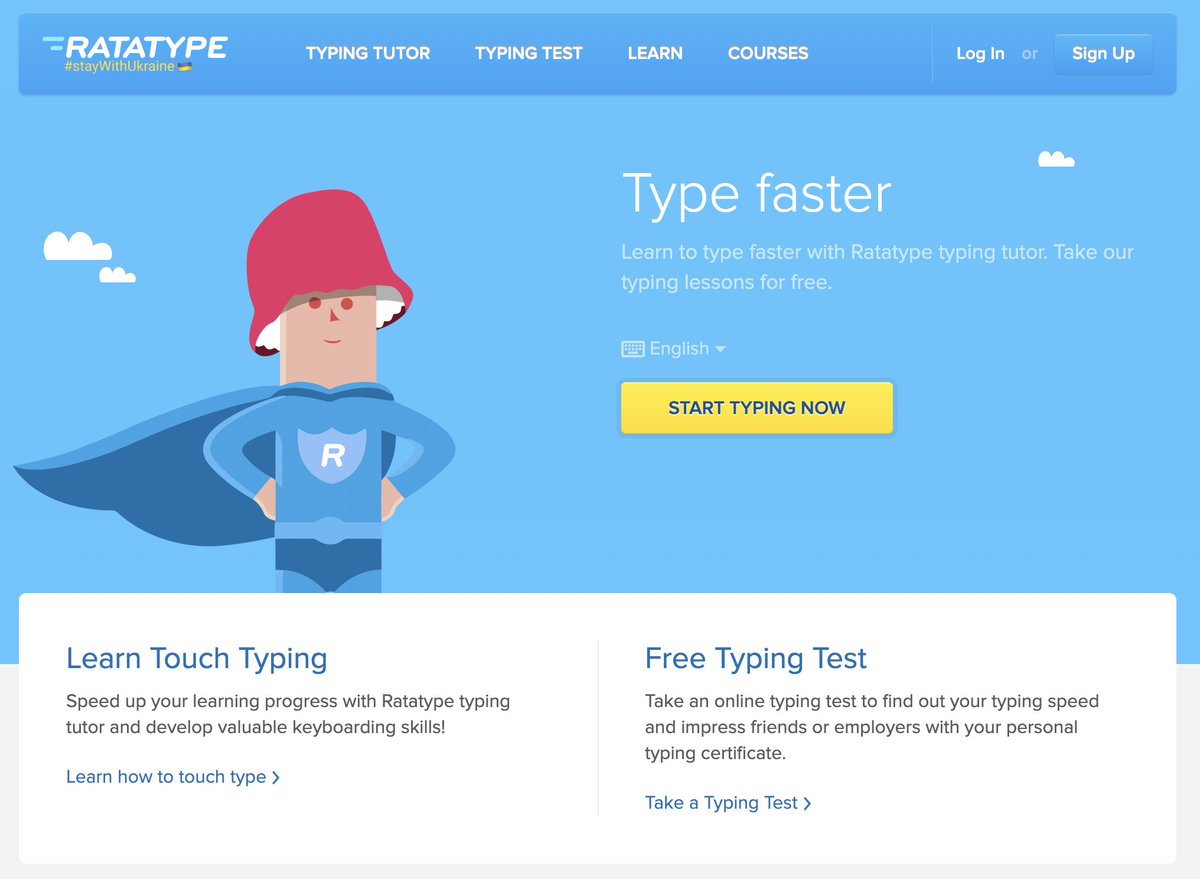This screenshot has height=879, width=1200.
Task: Click the Free Typing Test heading
Action: 756,658
